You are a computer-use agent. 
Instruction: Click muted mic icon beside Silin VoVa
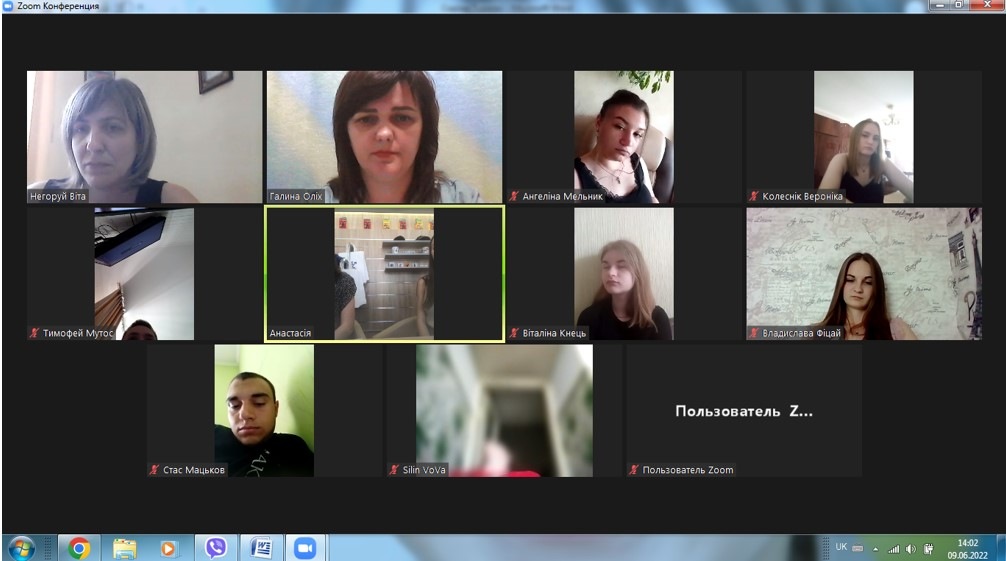(x=395, y=470)
